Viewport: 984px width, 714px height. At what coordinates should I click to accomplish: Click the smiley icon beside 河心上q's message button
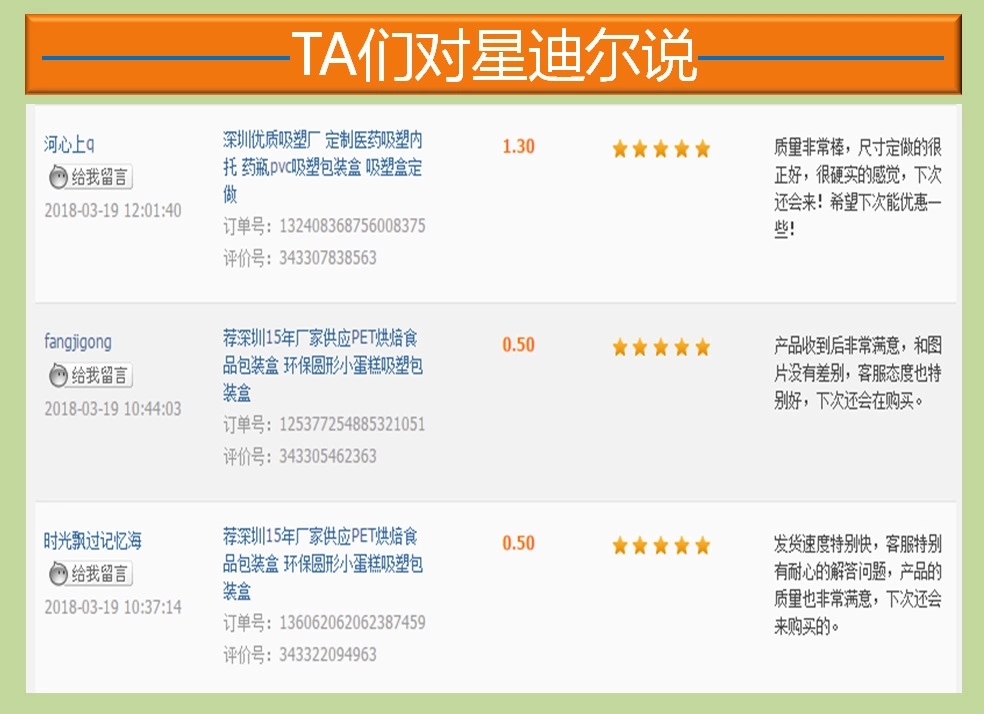click(57, 177)
